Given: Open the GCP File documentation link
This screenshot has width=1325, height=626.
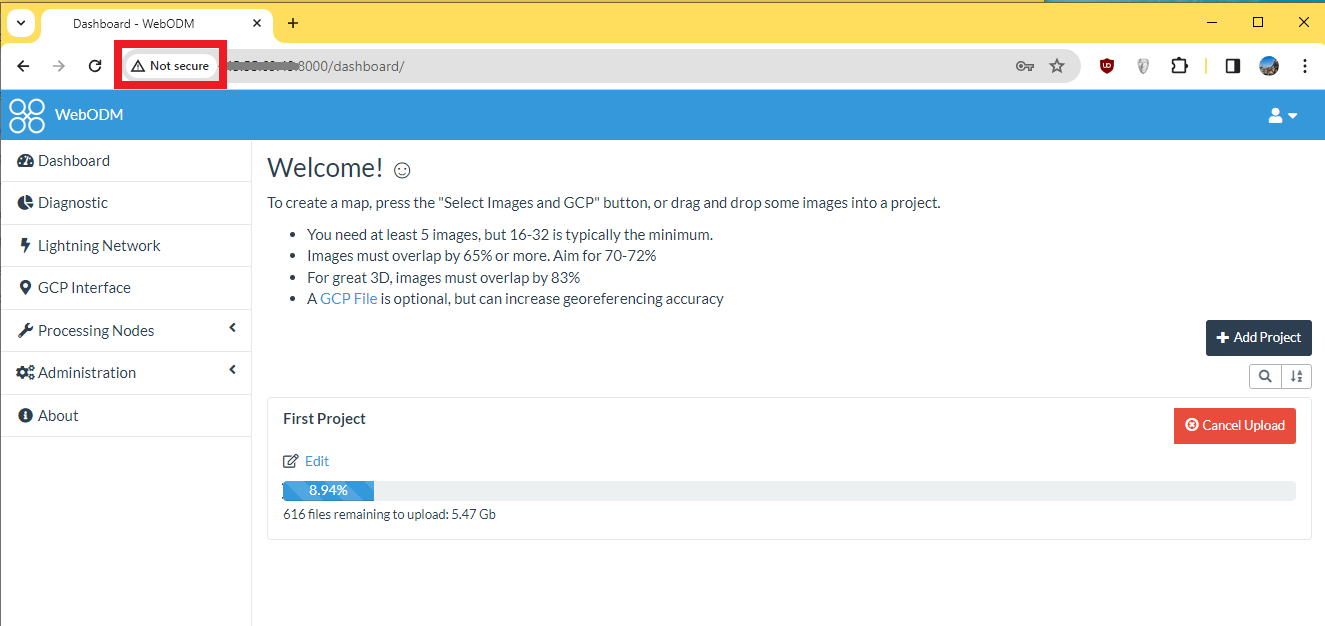Looking at the screenshot, I should pyautogui.click(x=349, y=298).
